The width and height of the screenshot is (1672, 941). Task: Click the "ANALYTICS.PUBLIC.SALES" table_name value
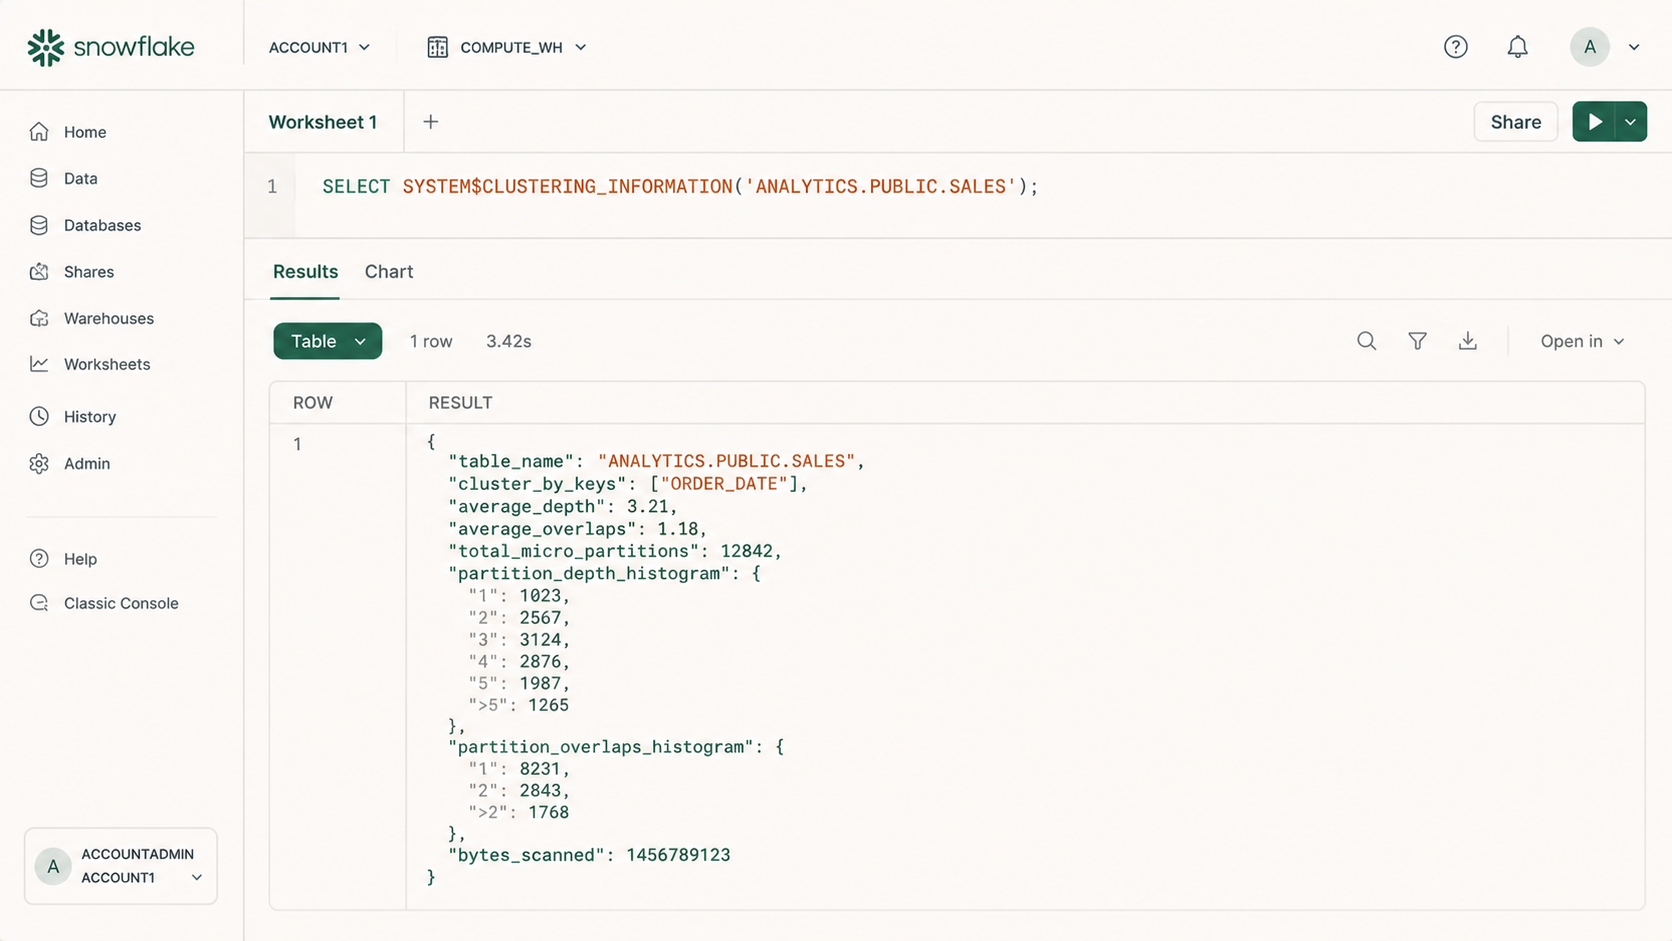727,461
